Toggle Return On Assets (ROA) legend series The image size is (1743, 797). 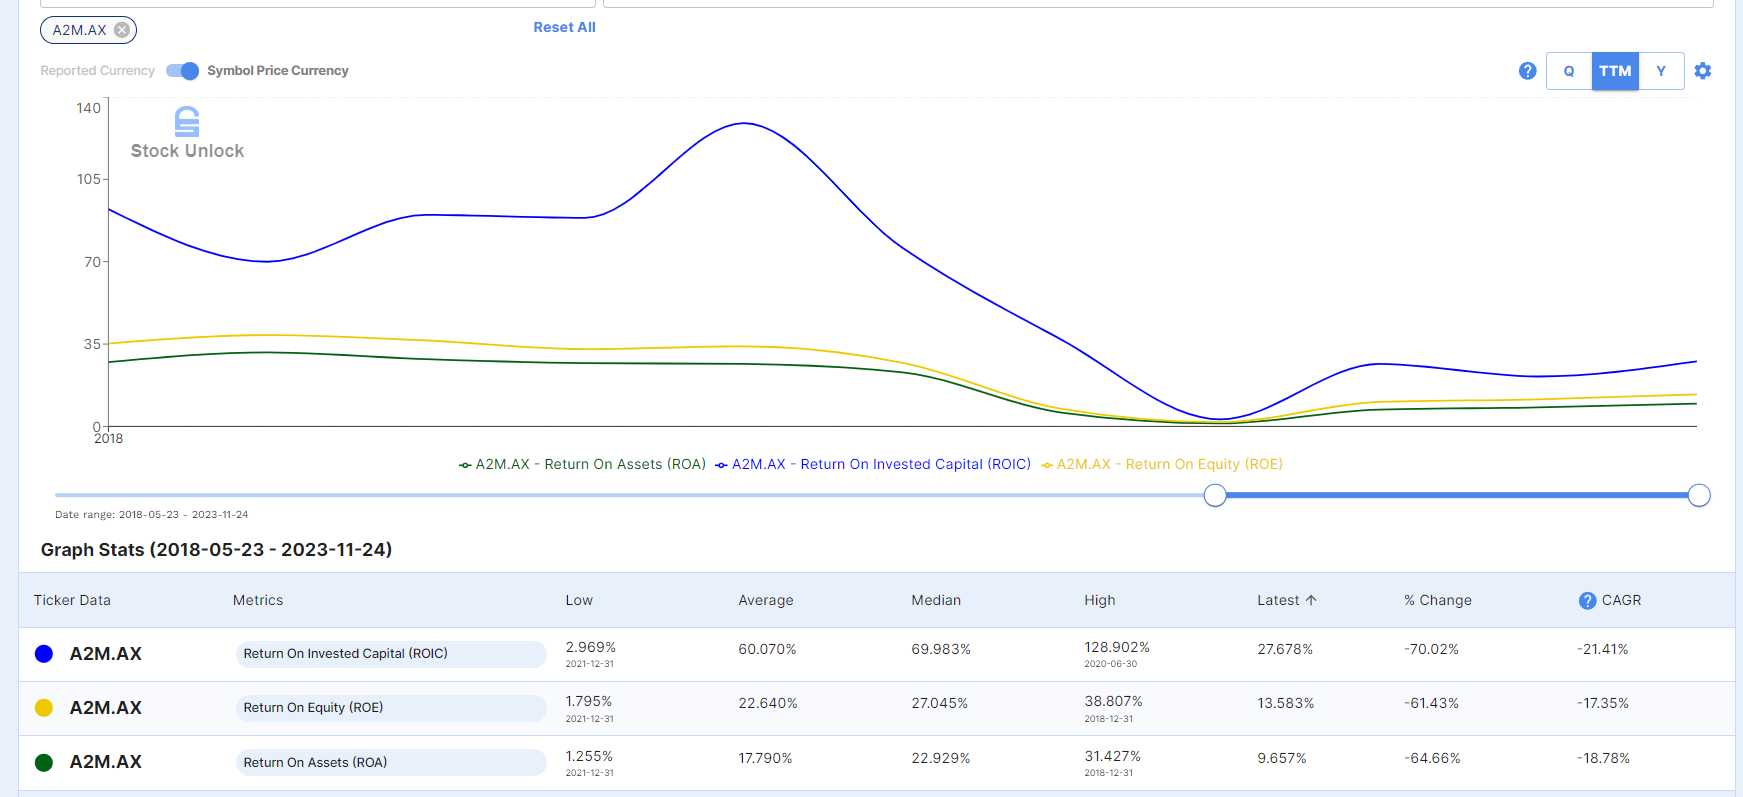click(582, 464)
